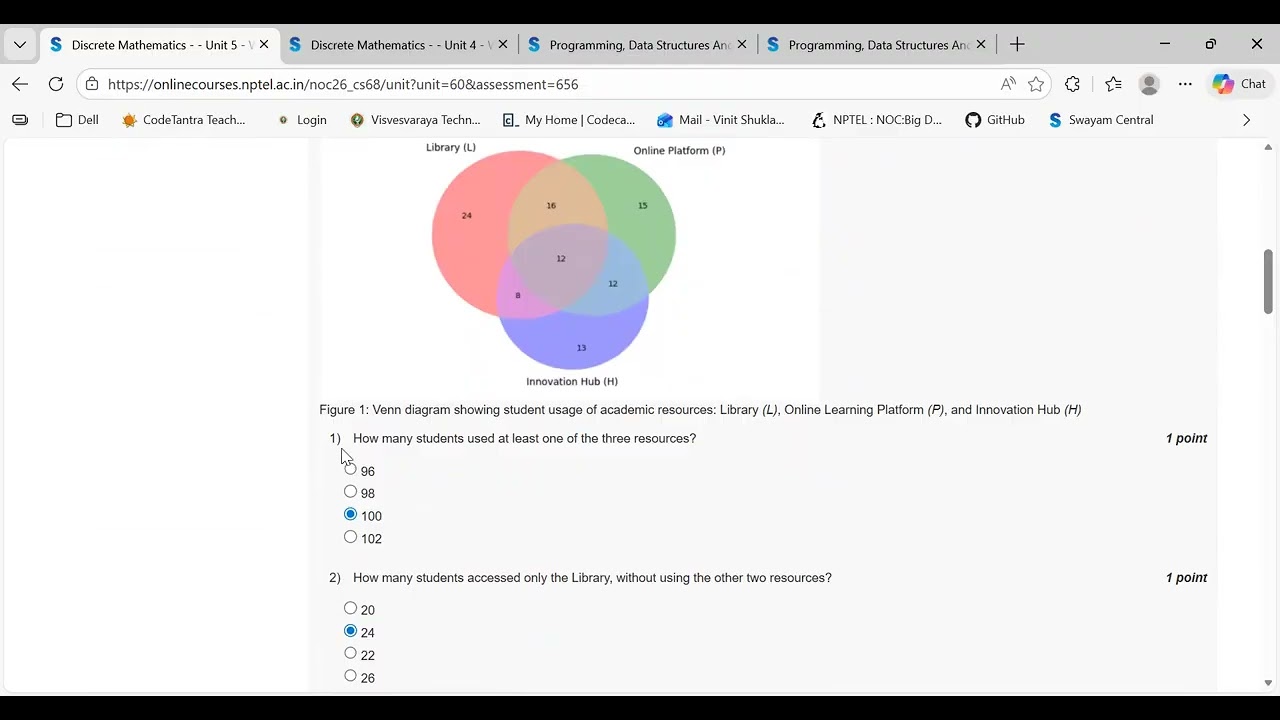Image resolution: width=1280 pixels, height=720 pixels.
Task: Click the address bar URL
Action: click(343, 85)
